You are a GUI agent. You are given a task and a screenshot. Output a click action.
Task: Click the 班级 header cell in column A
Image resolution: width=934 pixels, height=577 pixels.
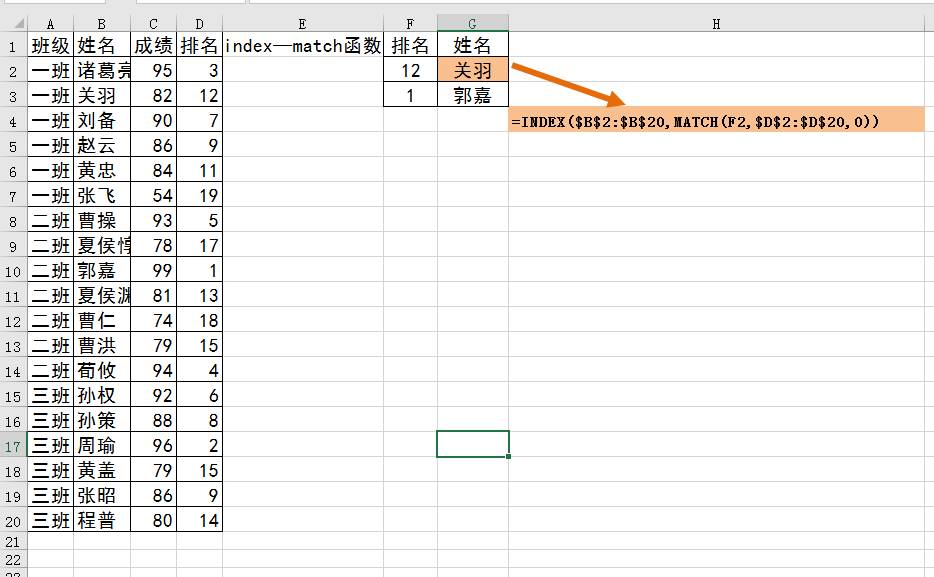click(x=48, y=45)
